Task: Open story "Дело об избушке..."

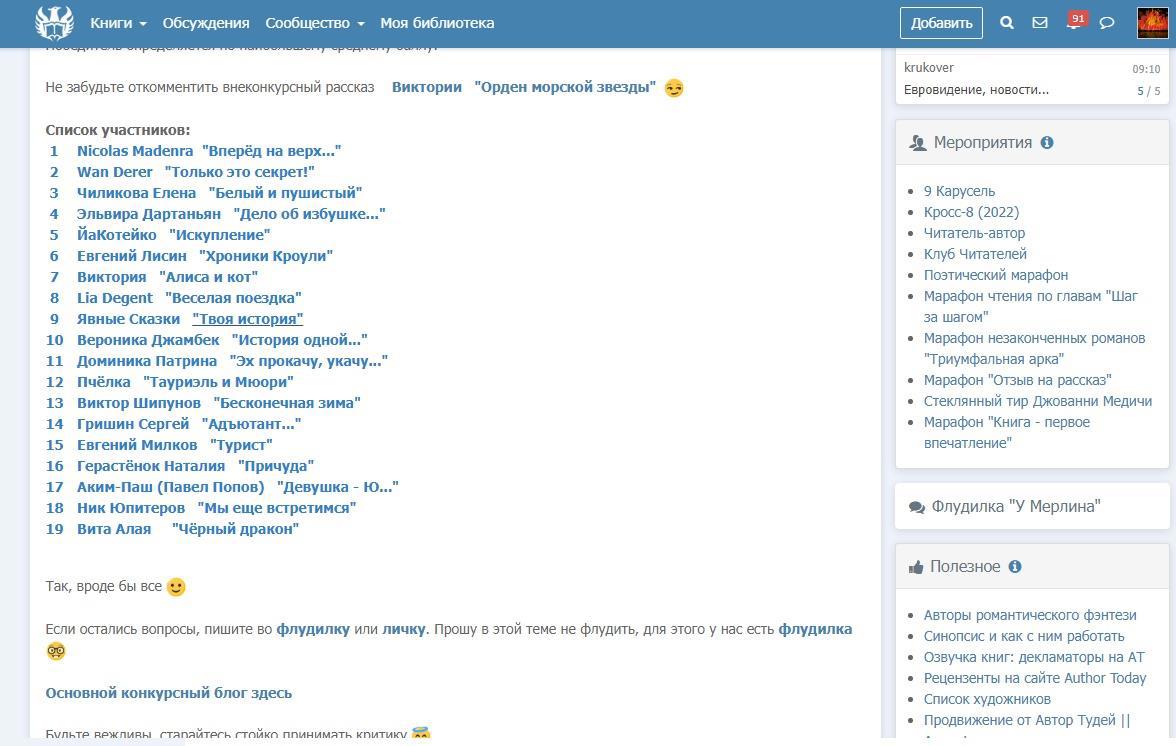Action: pos(309,214)
